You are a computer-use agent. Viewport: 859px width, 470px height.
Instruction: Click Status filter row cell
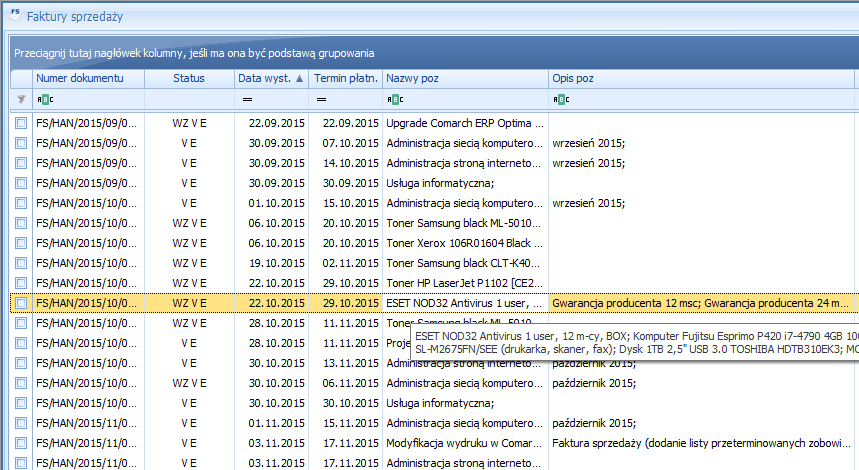click(x=189, y=99)
